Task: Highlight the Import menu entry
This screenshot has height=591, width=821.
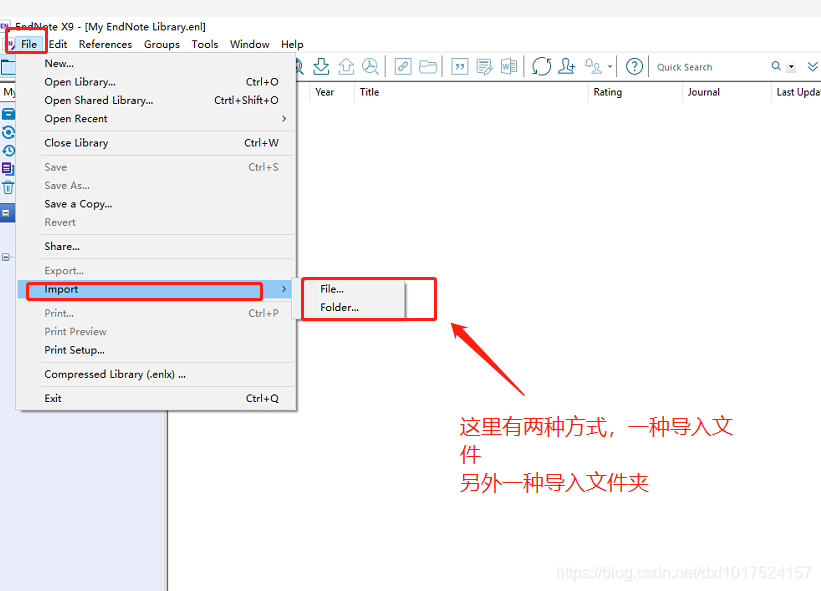Action: click(x=156, y=289)
